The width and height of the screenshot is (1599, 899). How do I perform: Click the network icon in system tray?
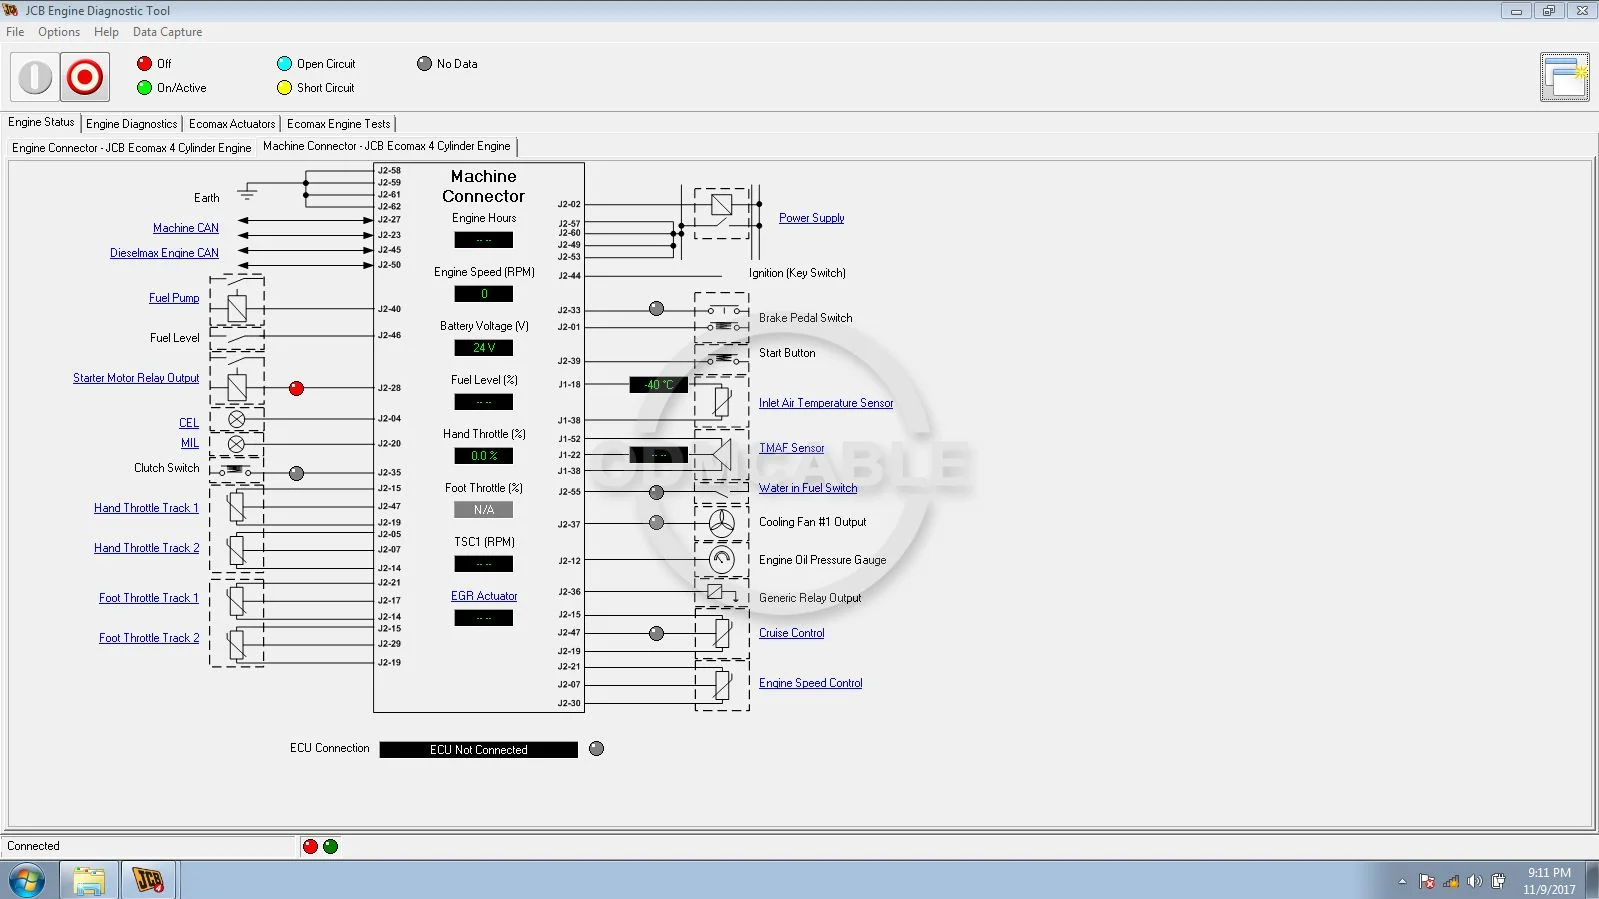coord(1451,881)
